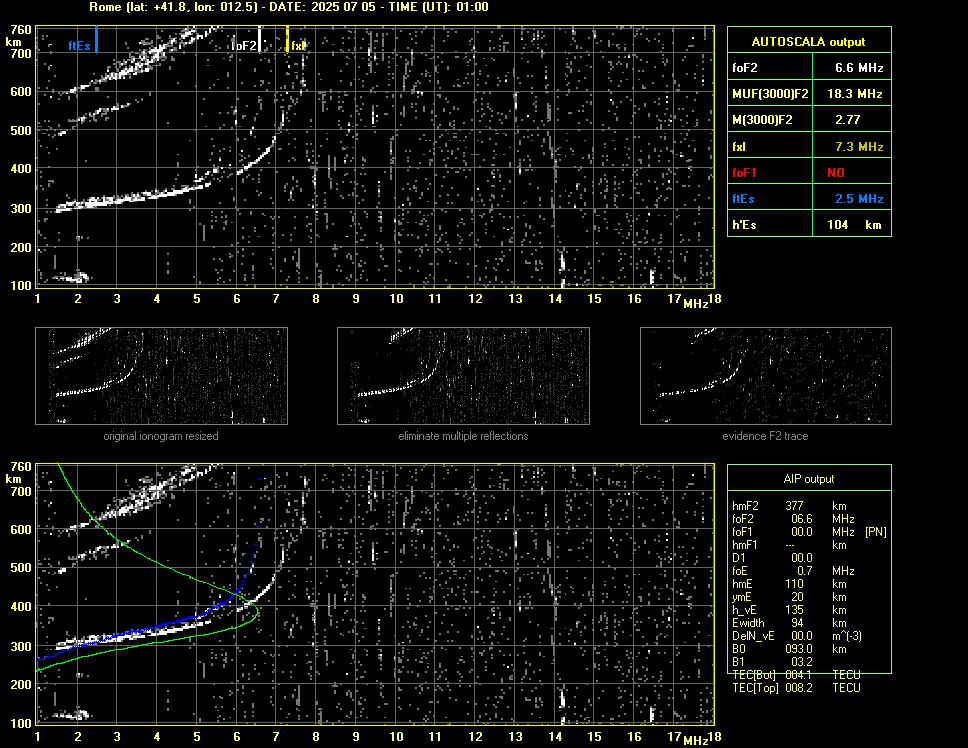Select the Ewidth value '94'
The width and height of the screenshot is (968, 748).
(797, 623)
